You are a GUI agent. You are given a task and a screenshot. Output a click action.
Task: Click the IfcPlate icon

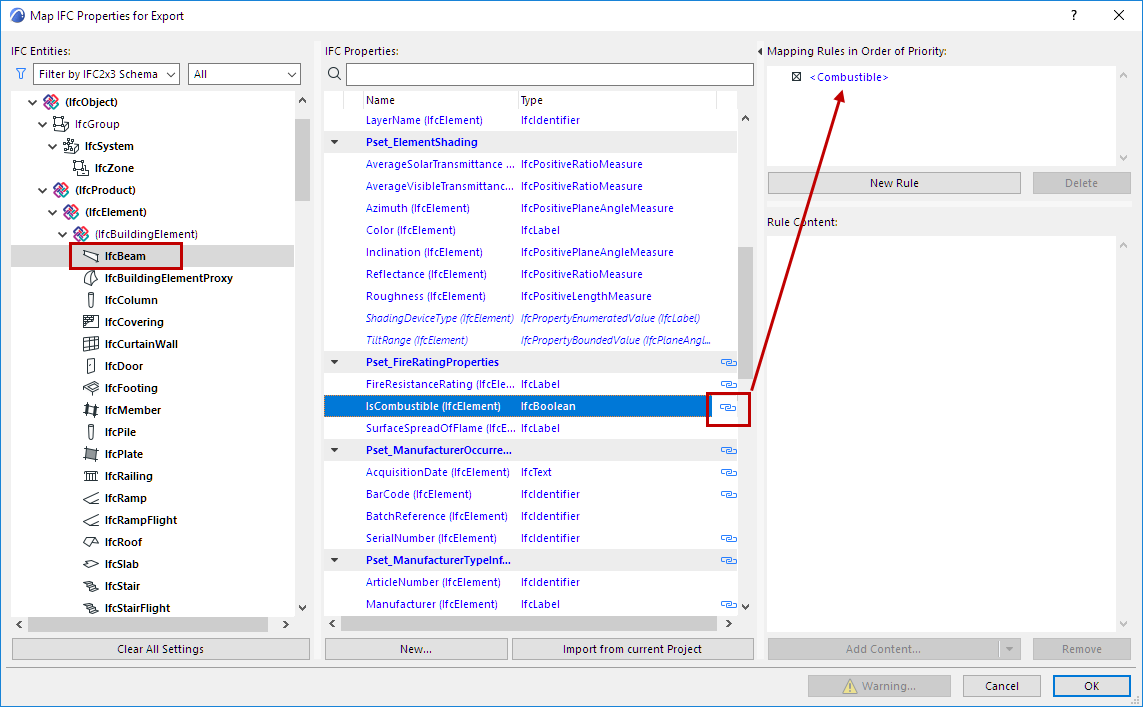pos(90,453)
